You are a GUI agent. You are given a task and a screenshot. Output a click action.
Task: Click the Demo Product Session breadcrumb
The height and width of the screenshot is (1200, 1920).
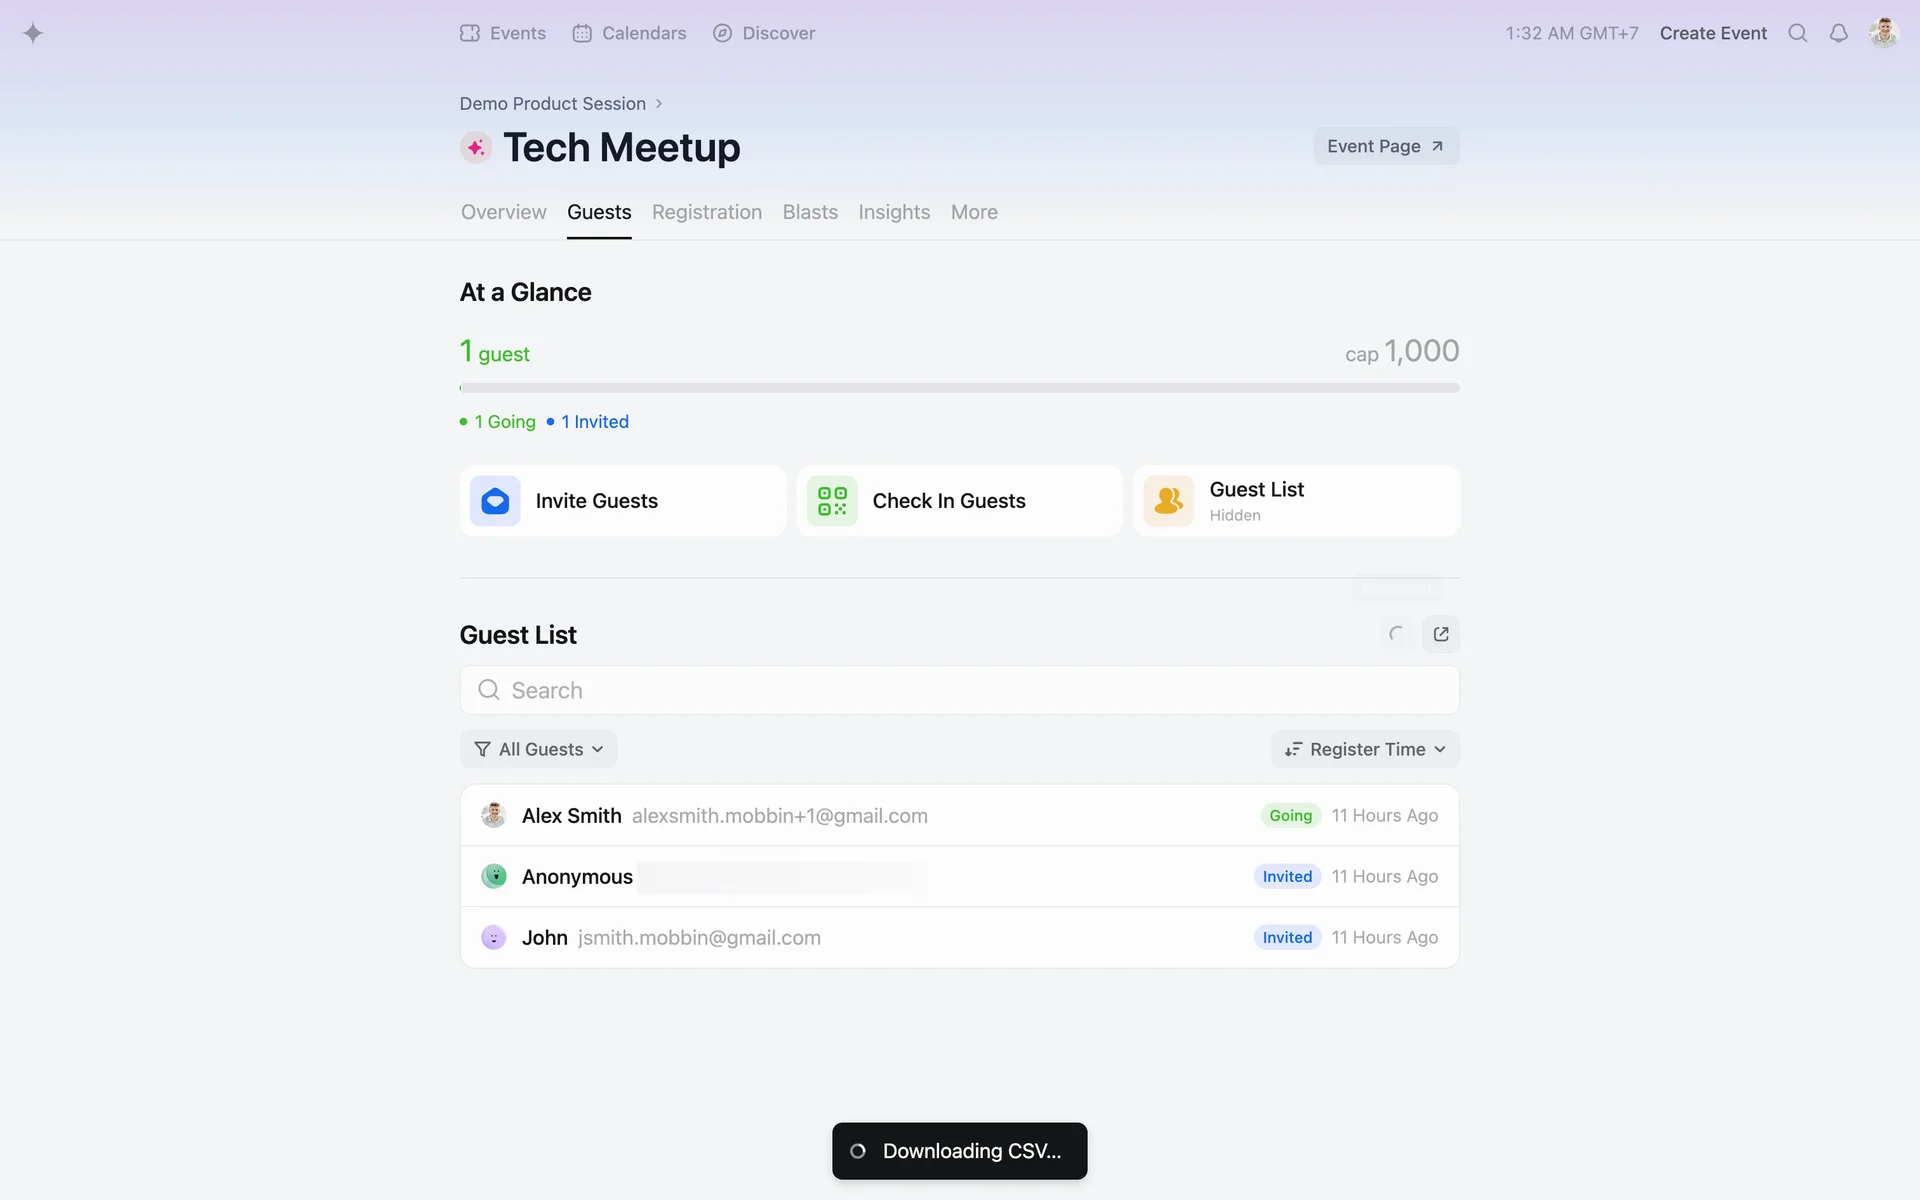click(552, 104)
